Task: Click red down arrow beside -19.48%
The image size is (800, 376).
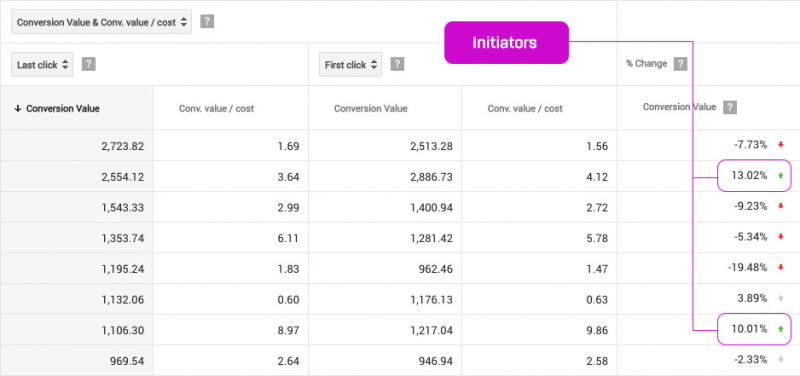Action: tap(780, 267)
